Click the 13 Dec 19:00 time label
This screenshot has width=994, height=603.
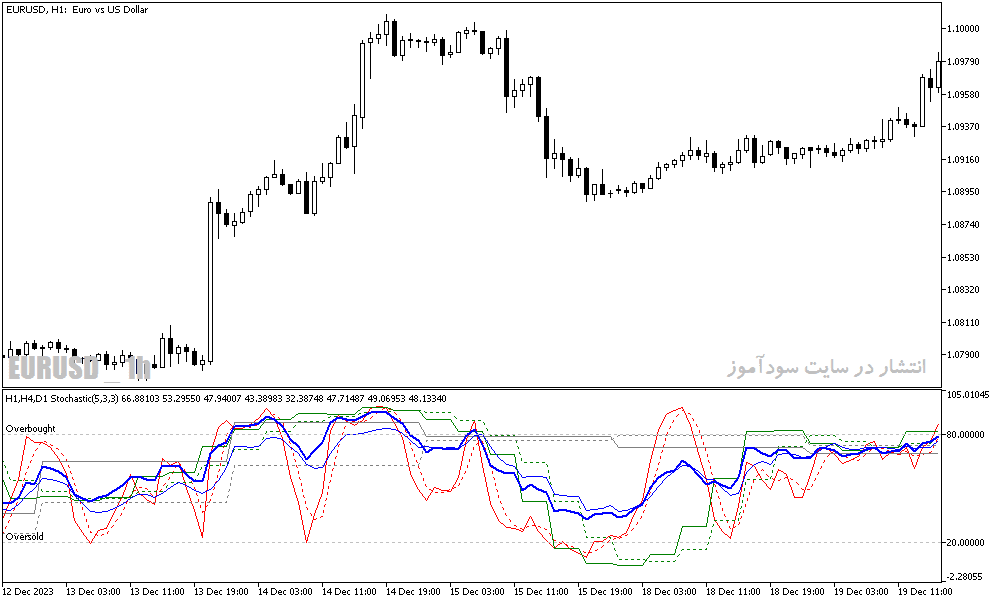pos(221,592)
